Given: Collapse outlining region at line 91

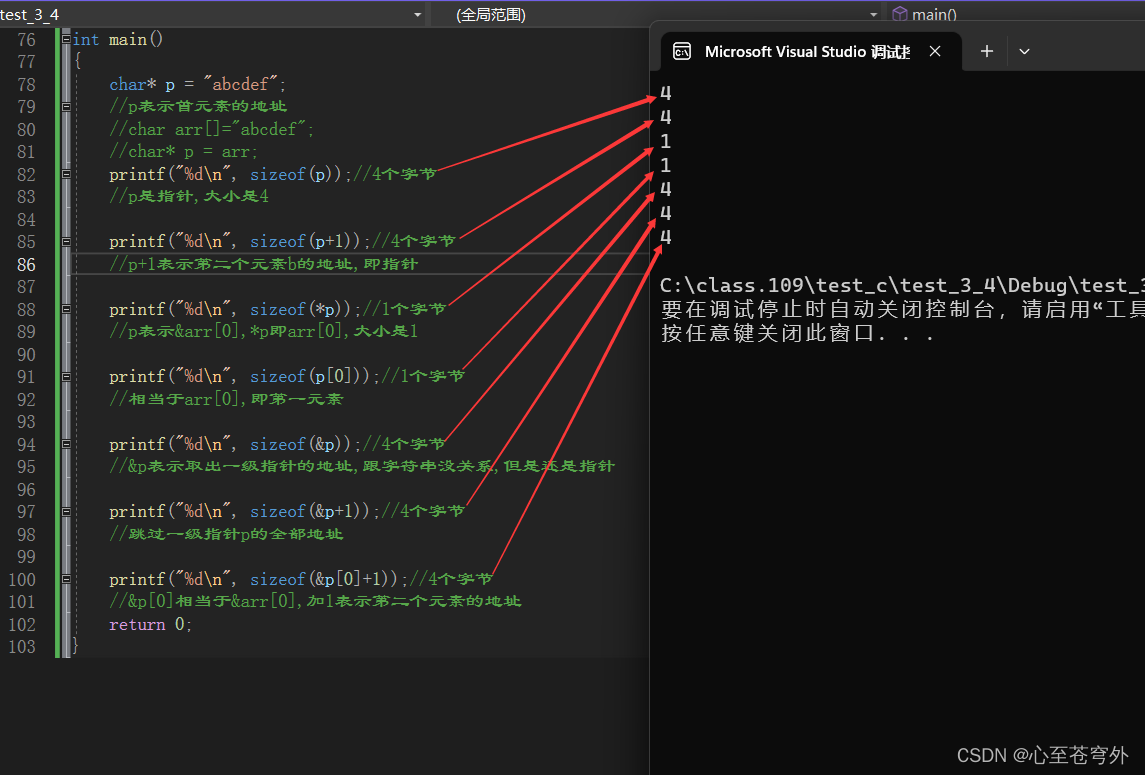Looking at the screenshot, I should pos(66,377).
